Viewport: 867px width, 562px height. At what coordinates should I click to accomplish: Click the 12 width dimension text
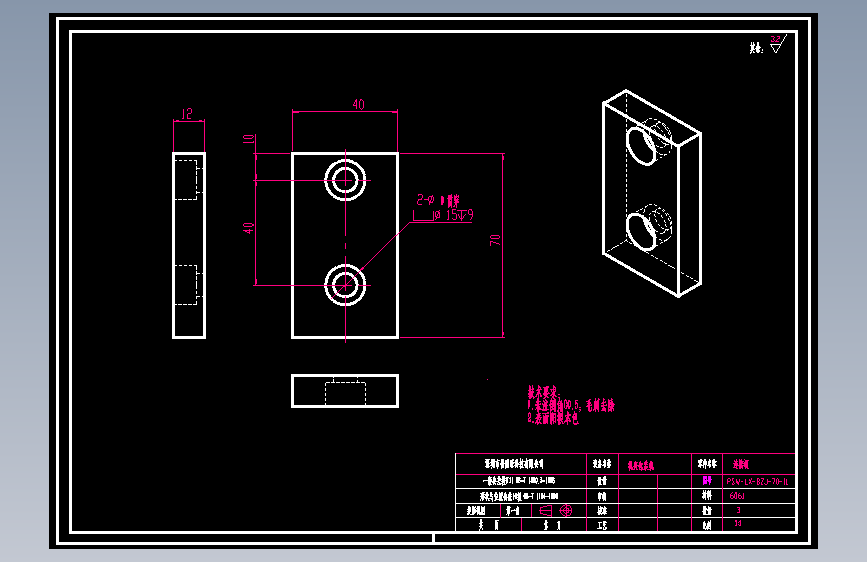(187, 114)
